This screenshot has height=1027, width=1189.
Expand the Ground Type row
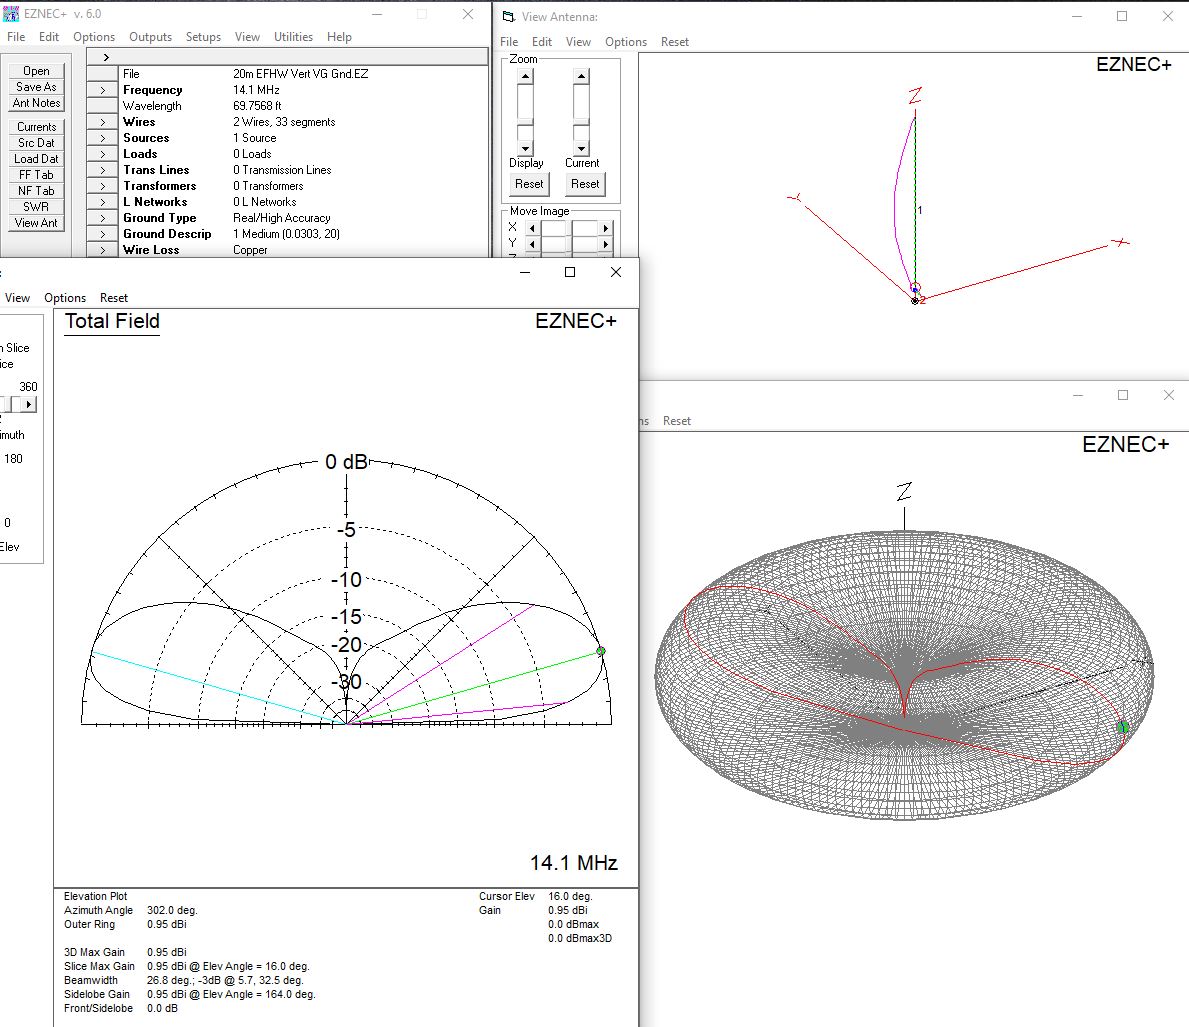coord(103,217)
